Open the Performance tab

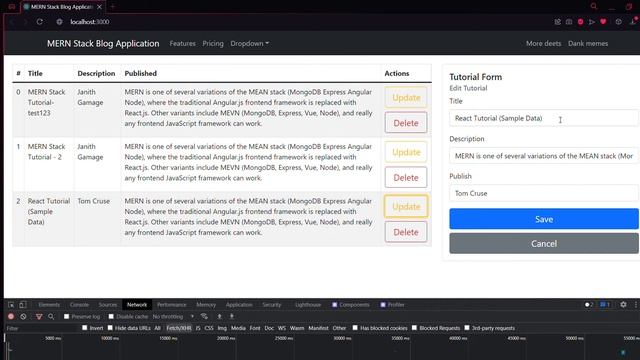171,304
